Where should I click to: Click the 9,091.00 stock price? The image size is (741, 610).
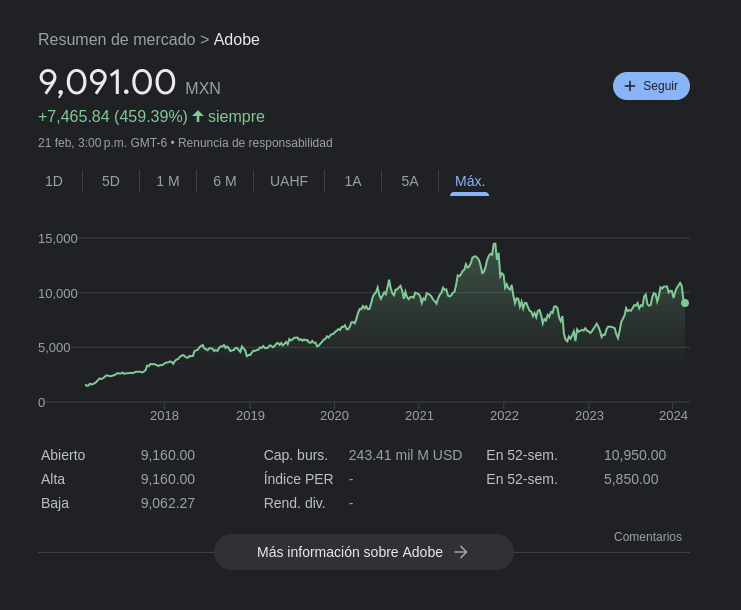point(107,82)
